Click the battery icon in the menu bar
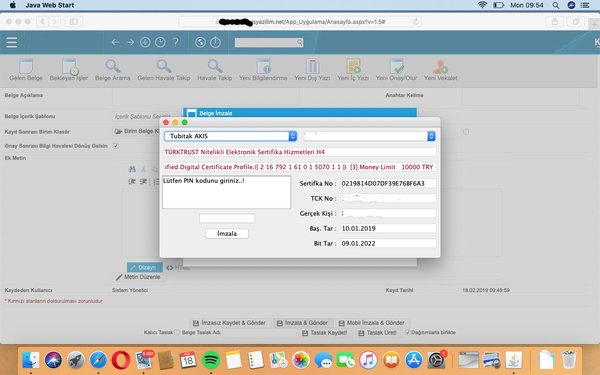Image resolution: width=600 pixels, height=375 pixels. [498, 5]
